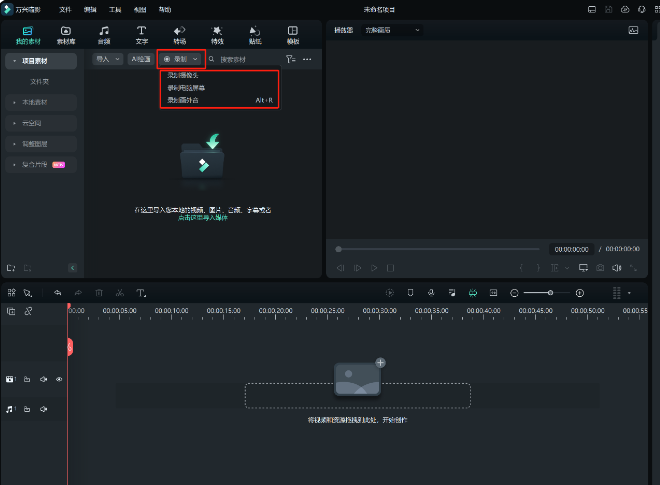Mute audio track 1 speaker icon
Screen dimensions: 660x485
(43, 409)
